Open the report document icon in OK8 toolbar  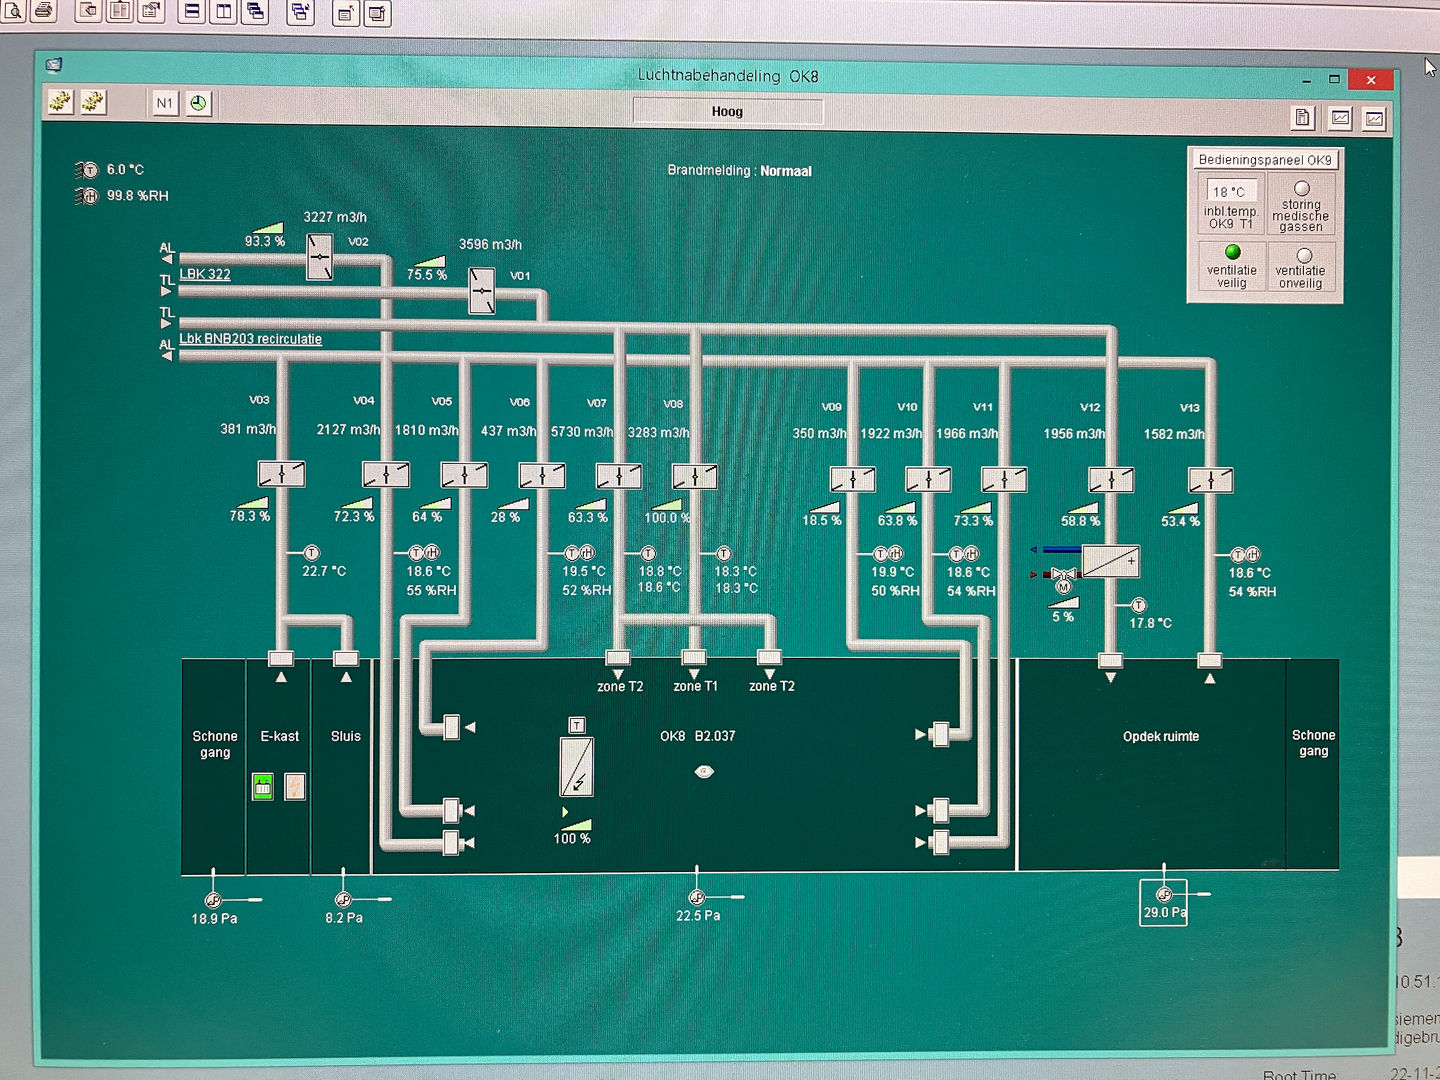click(1302, 118)
